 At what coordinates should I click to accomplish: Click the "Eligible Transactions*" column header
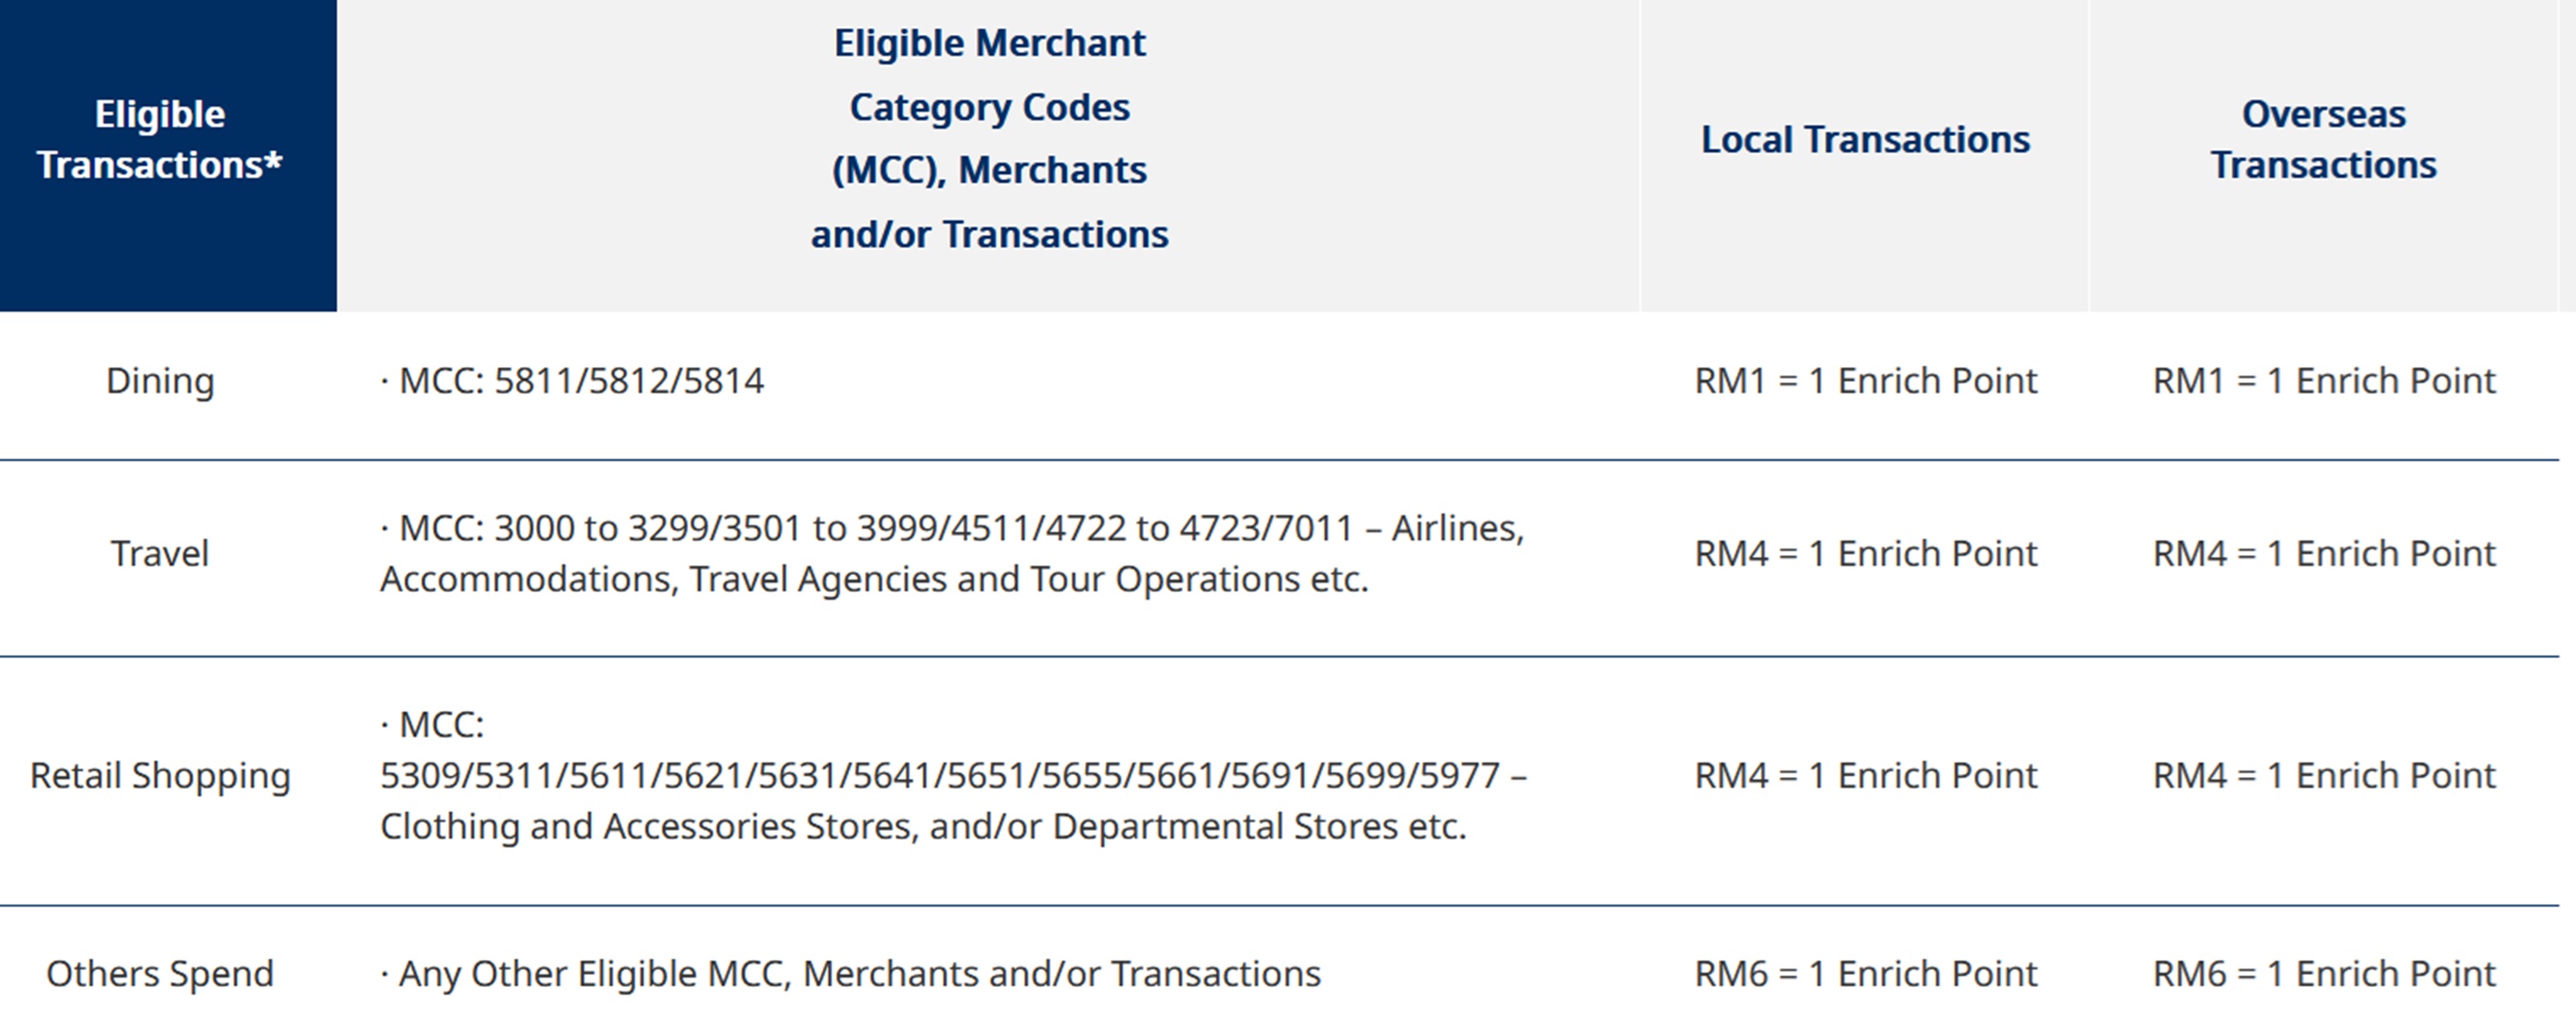click(160, 139)
